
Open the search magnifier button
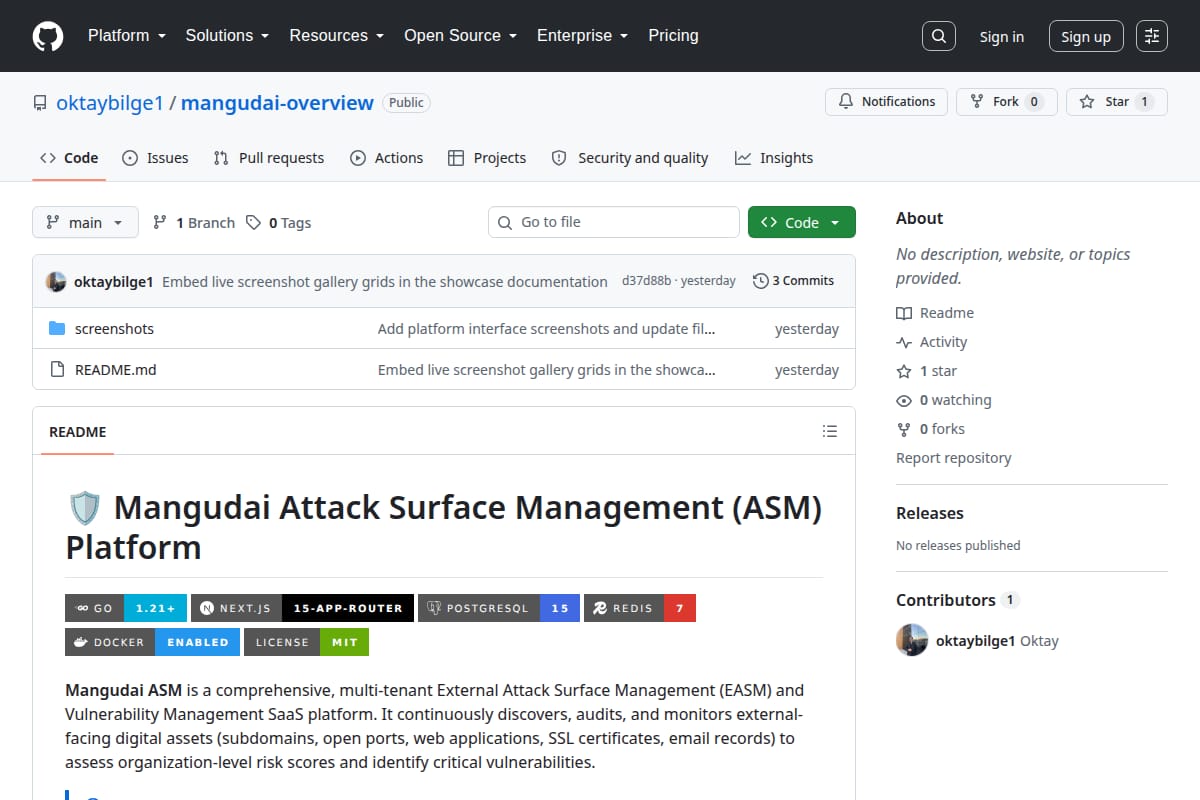click(938, 36)
